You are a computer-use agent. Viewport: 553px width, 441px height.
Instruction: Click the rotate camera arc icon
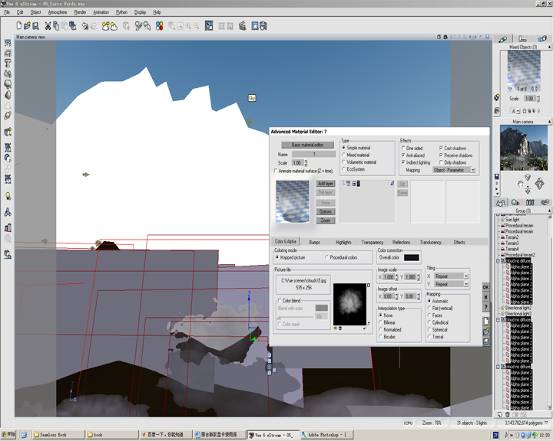click(520, 184)
